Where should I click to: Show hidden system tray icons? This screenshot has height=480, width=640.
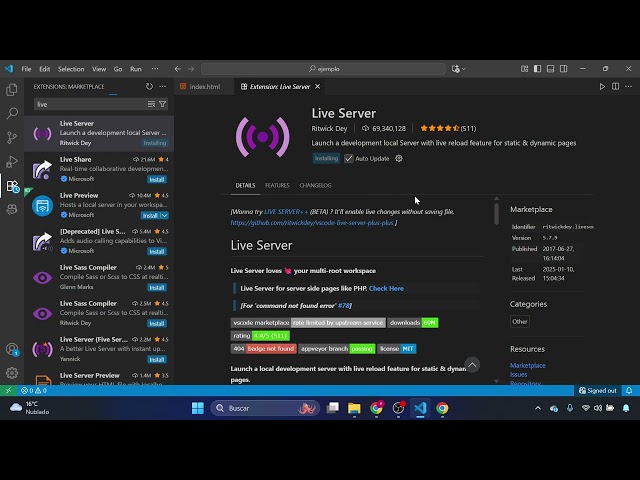[538, 408]
